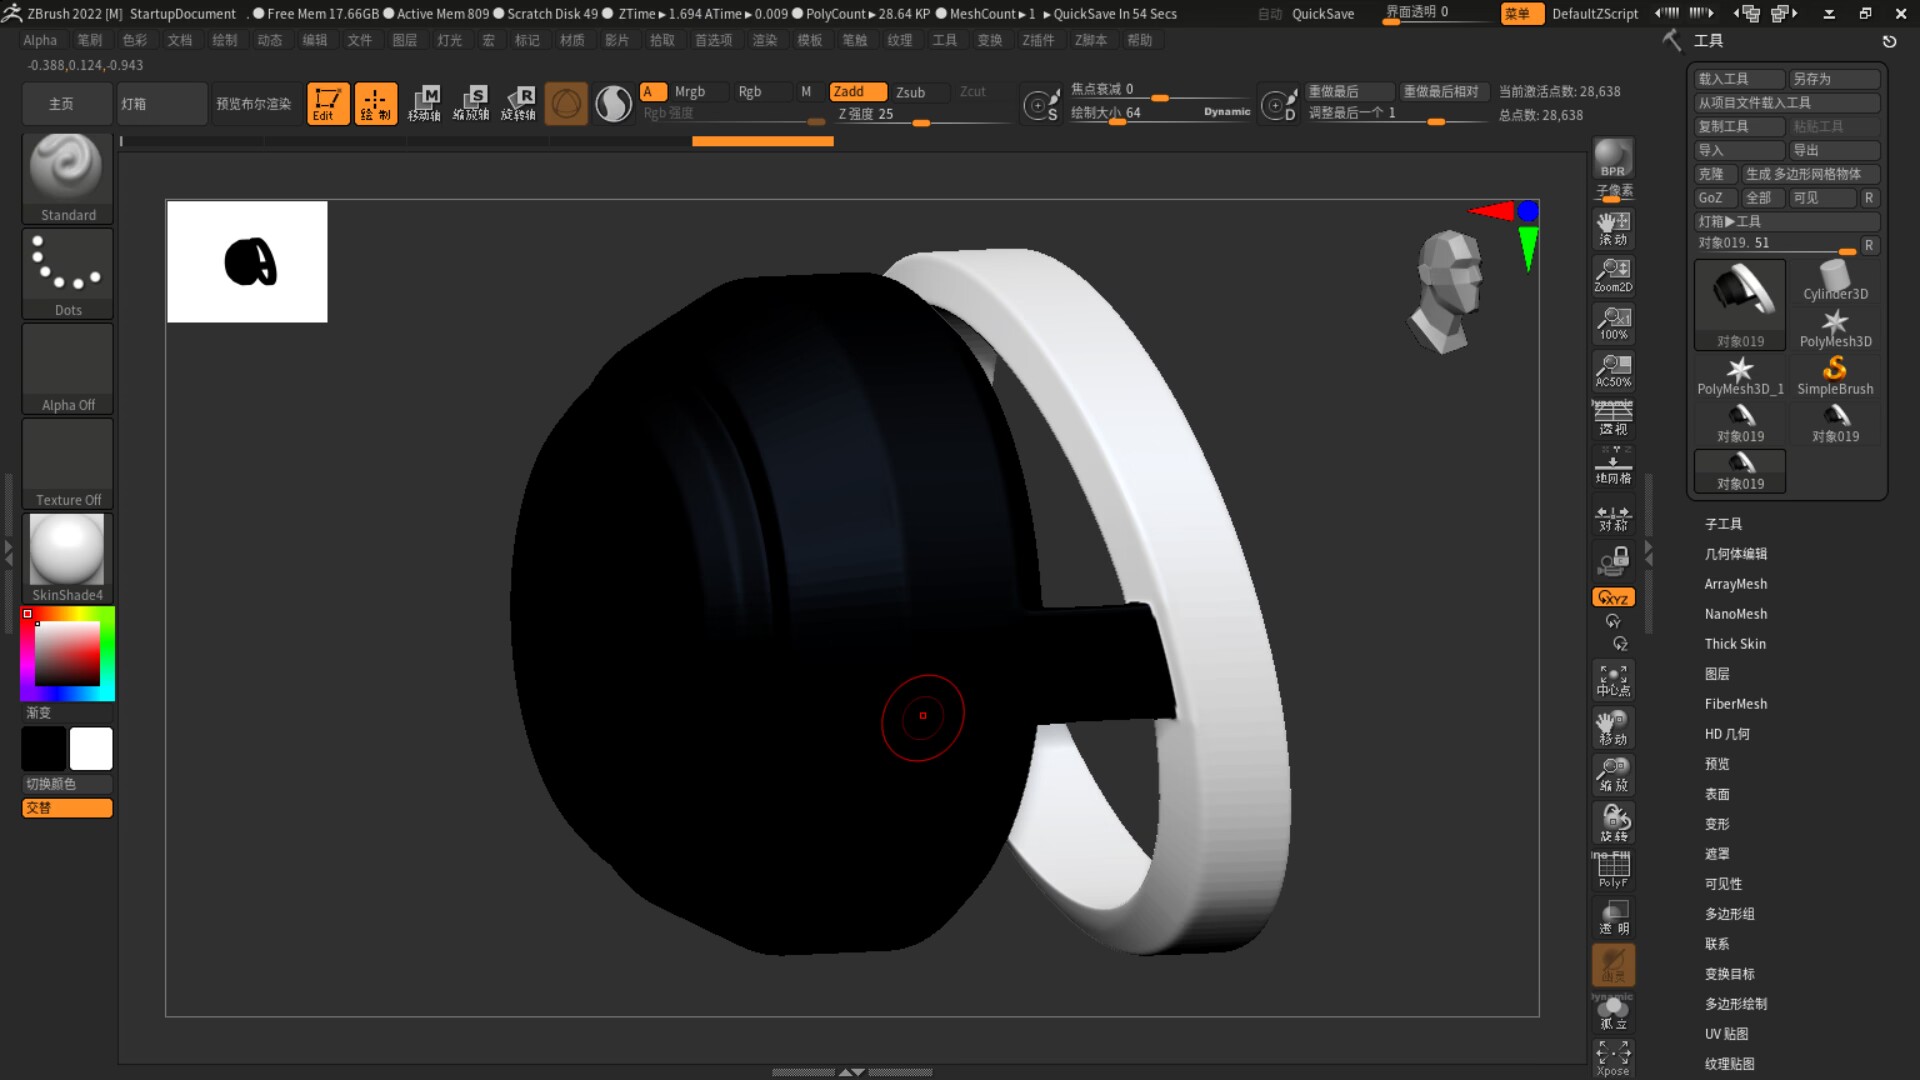This screenshot has height=1080, width=1920.
Task: Click the white secondary color swatch
Action: click(x=91, y=748)
